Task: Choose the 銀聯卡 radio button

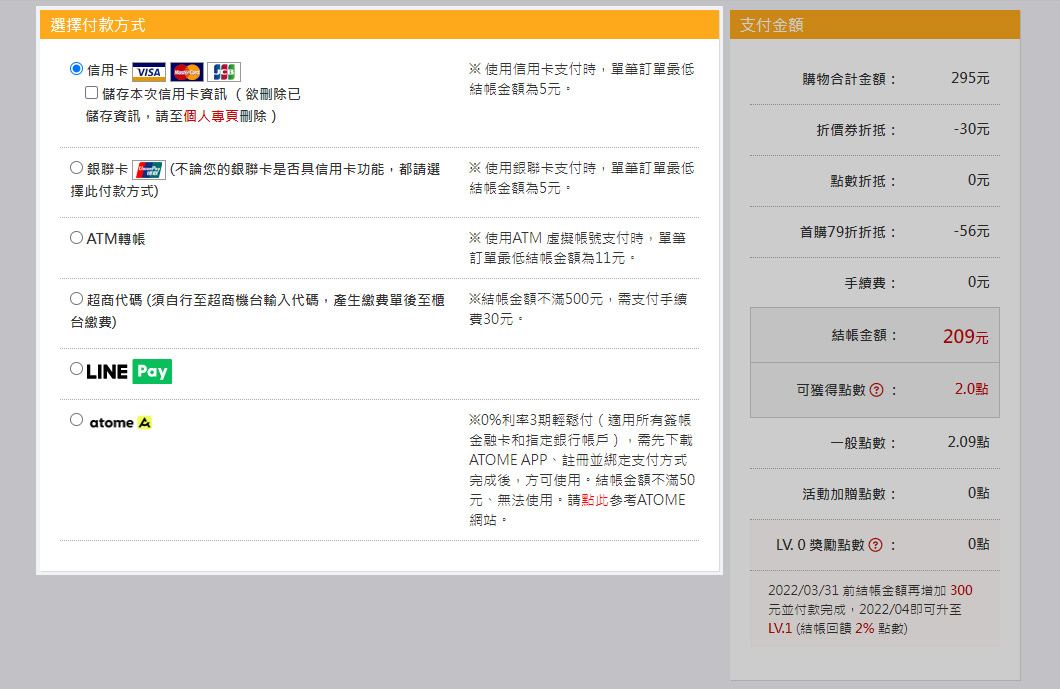Action: coord(77,168)
